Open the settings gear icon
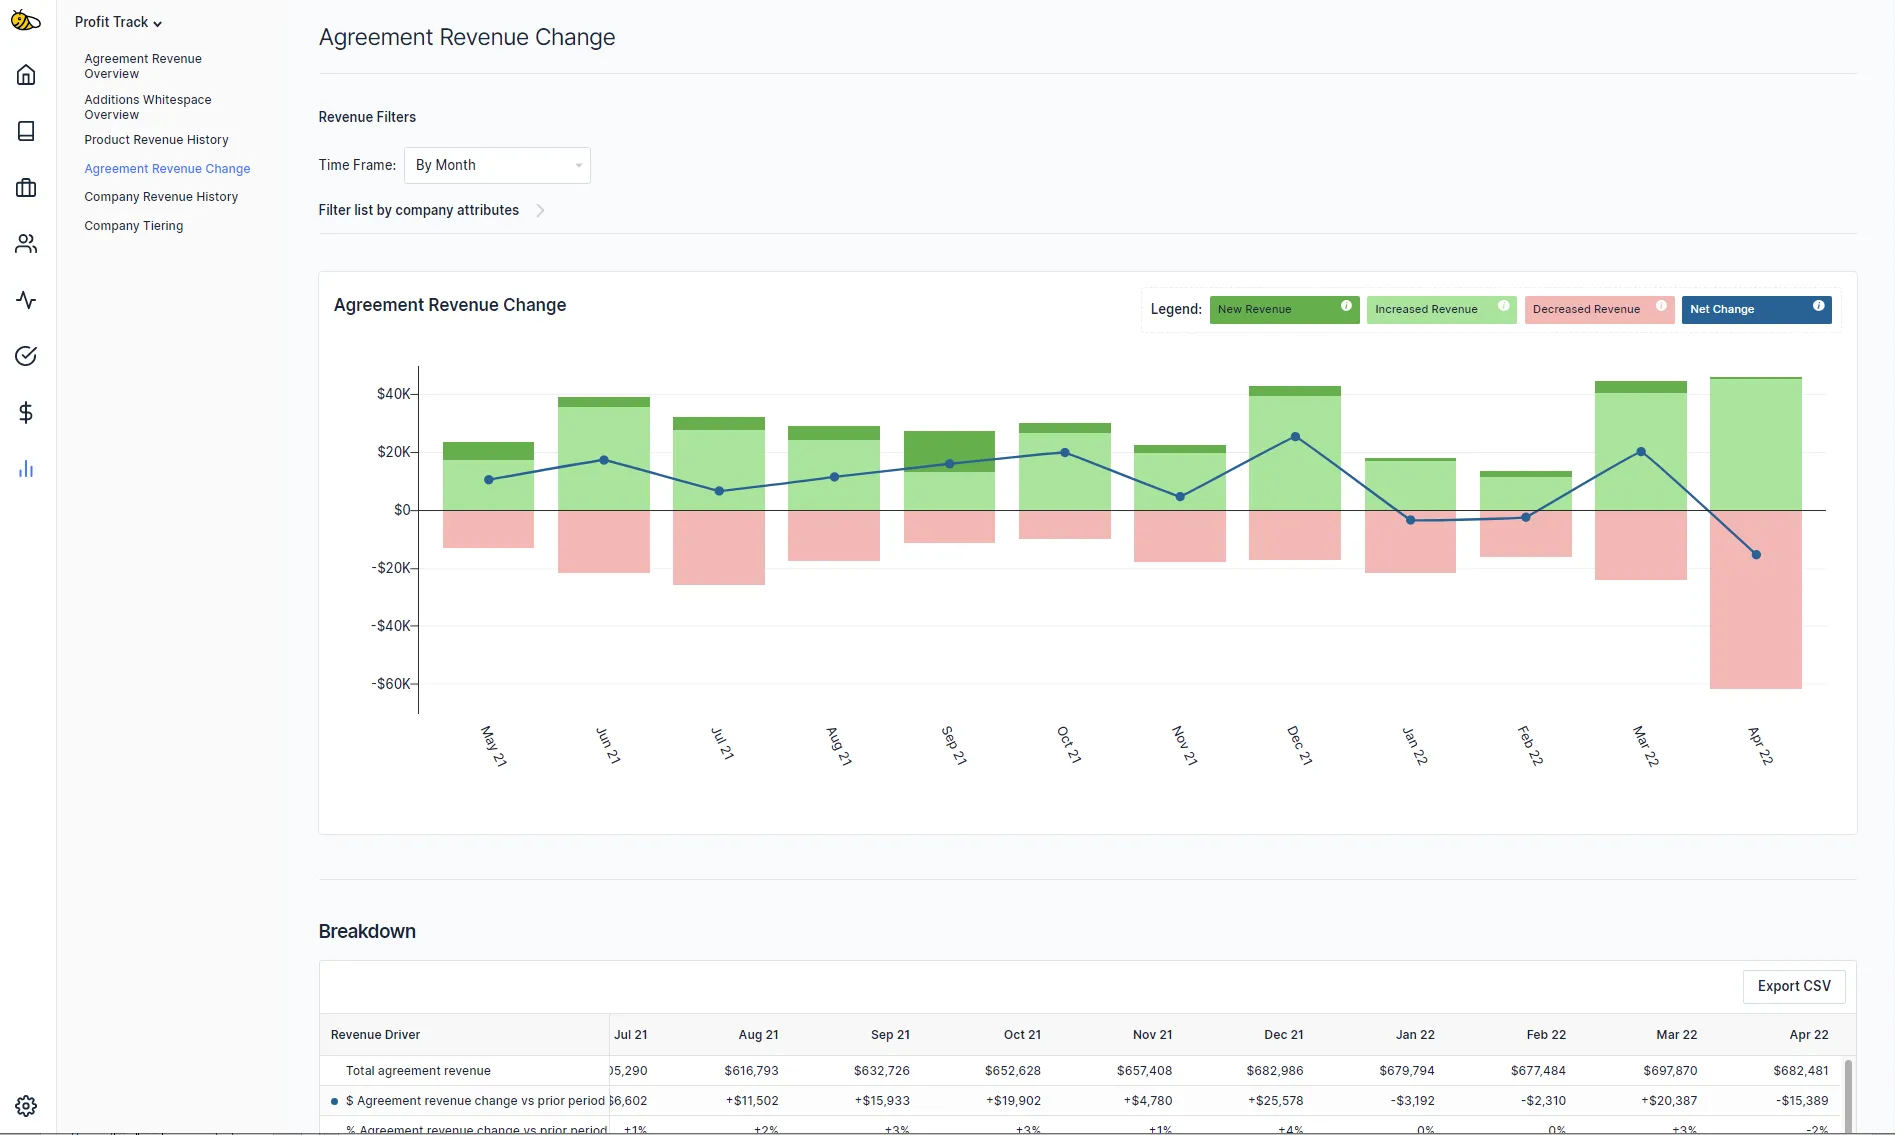Screen dimensions: 1895x1135 (x=26, y=1106)
